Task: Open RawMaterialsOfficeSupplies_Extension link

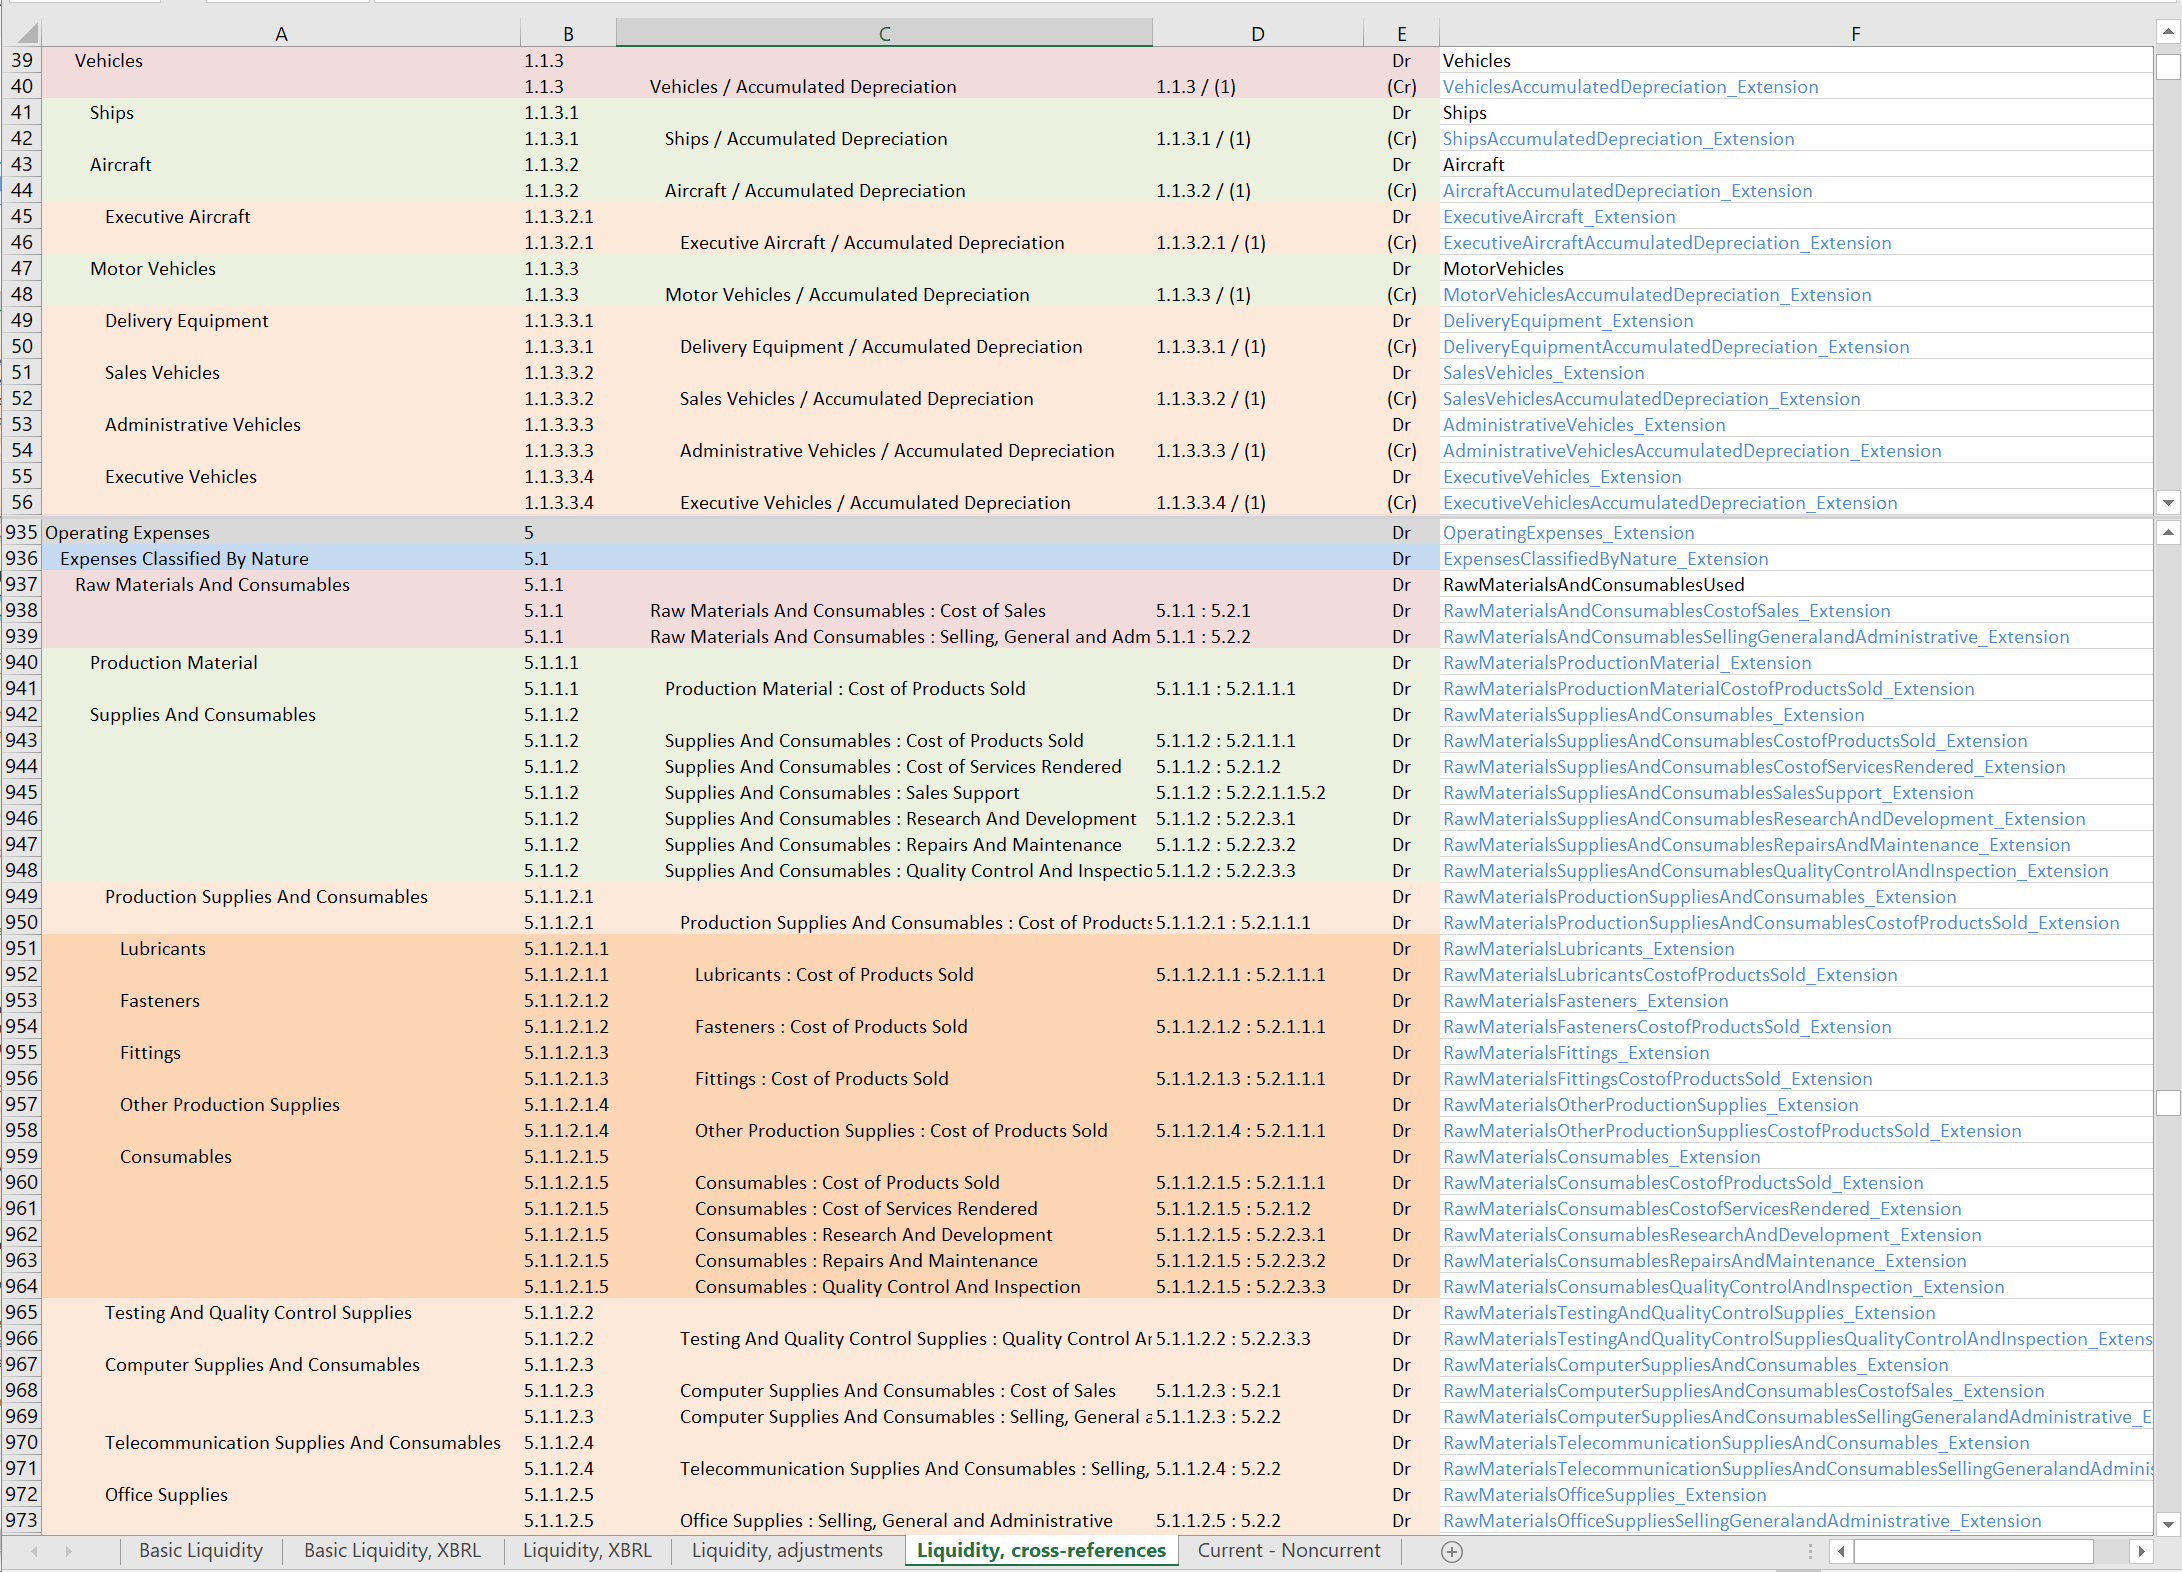Action: click(x=1604, y=1494)
